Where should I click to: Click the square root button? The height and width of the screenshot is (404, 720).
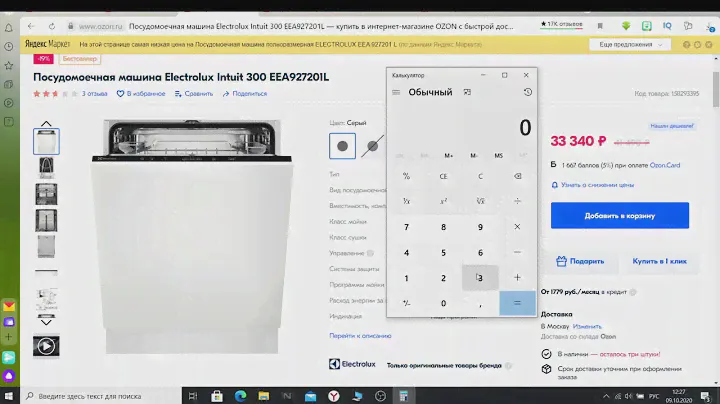[480, 201]
